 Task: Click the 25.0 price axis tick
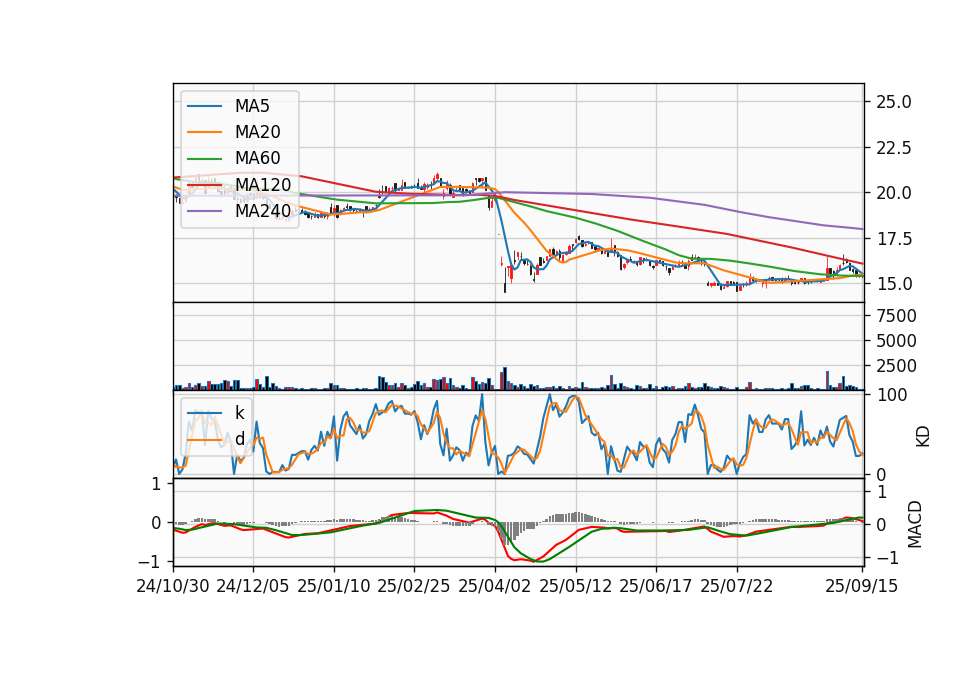(894, 102)
